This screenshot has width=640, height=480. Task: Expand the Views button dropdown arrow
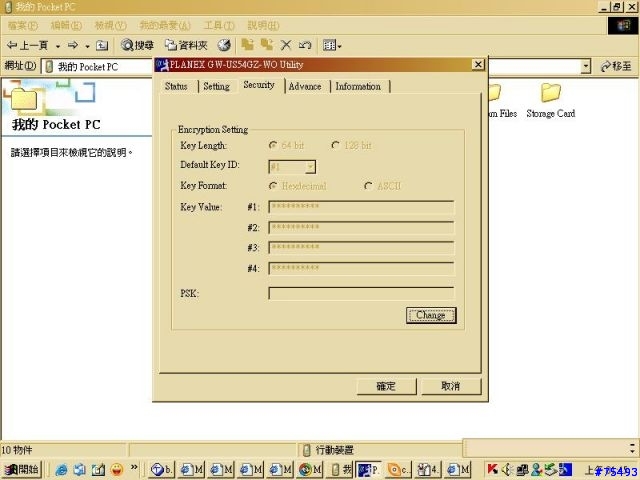coord(339,46)
